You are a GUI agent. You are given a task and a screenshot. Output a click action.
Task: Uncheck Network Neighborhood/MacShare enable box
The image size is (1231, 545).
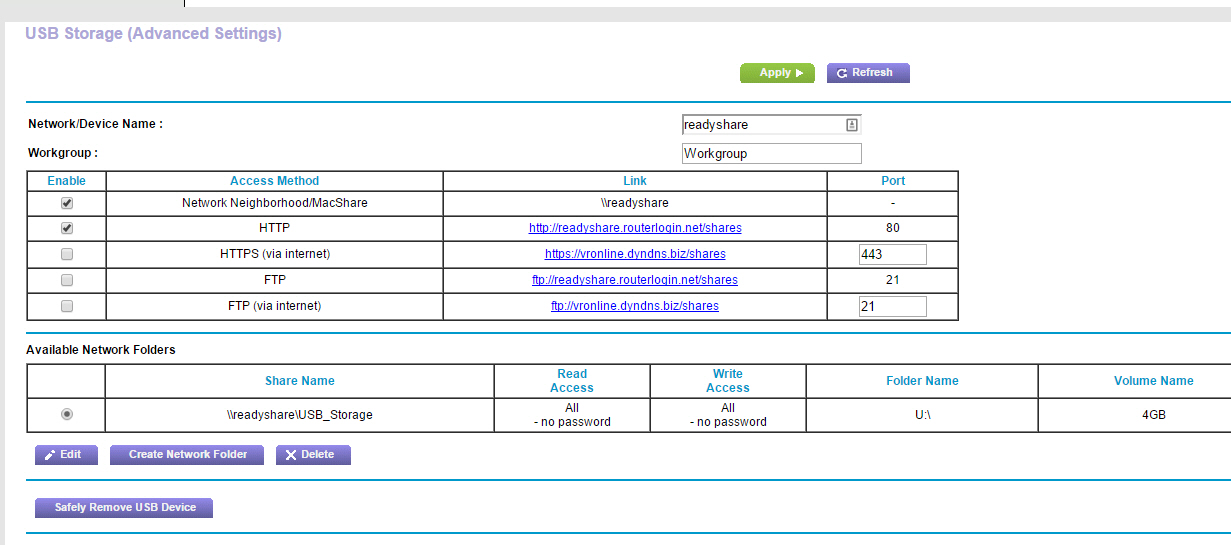click(x=67, y=203)
